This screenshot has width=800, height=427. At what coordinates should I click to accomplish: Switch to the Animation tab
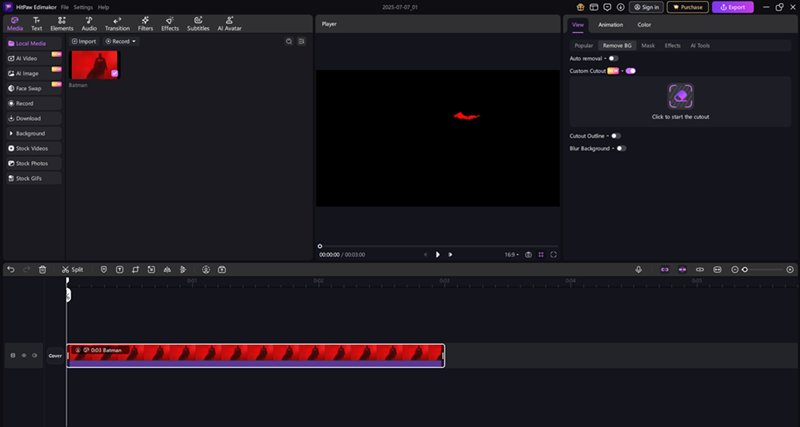tap(611, 24)
